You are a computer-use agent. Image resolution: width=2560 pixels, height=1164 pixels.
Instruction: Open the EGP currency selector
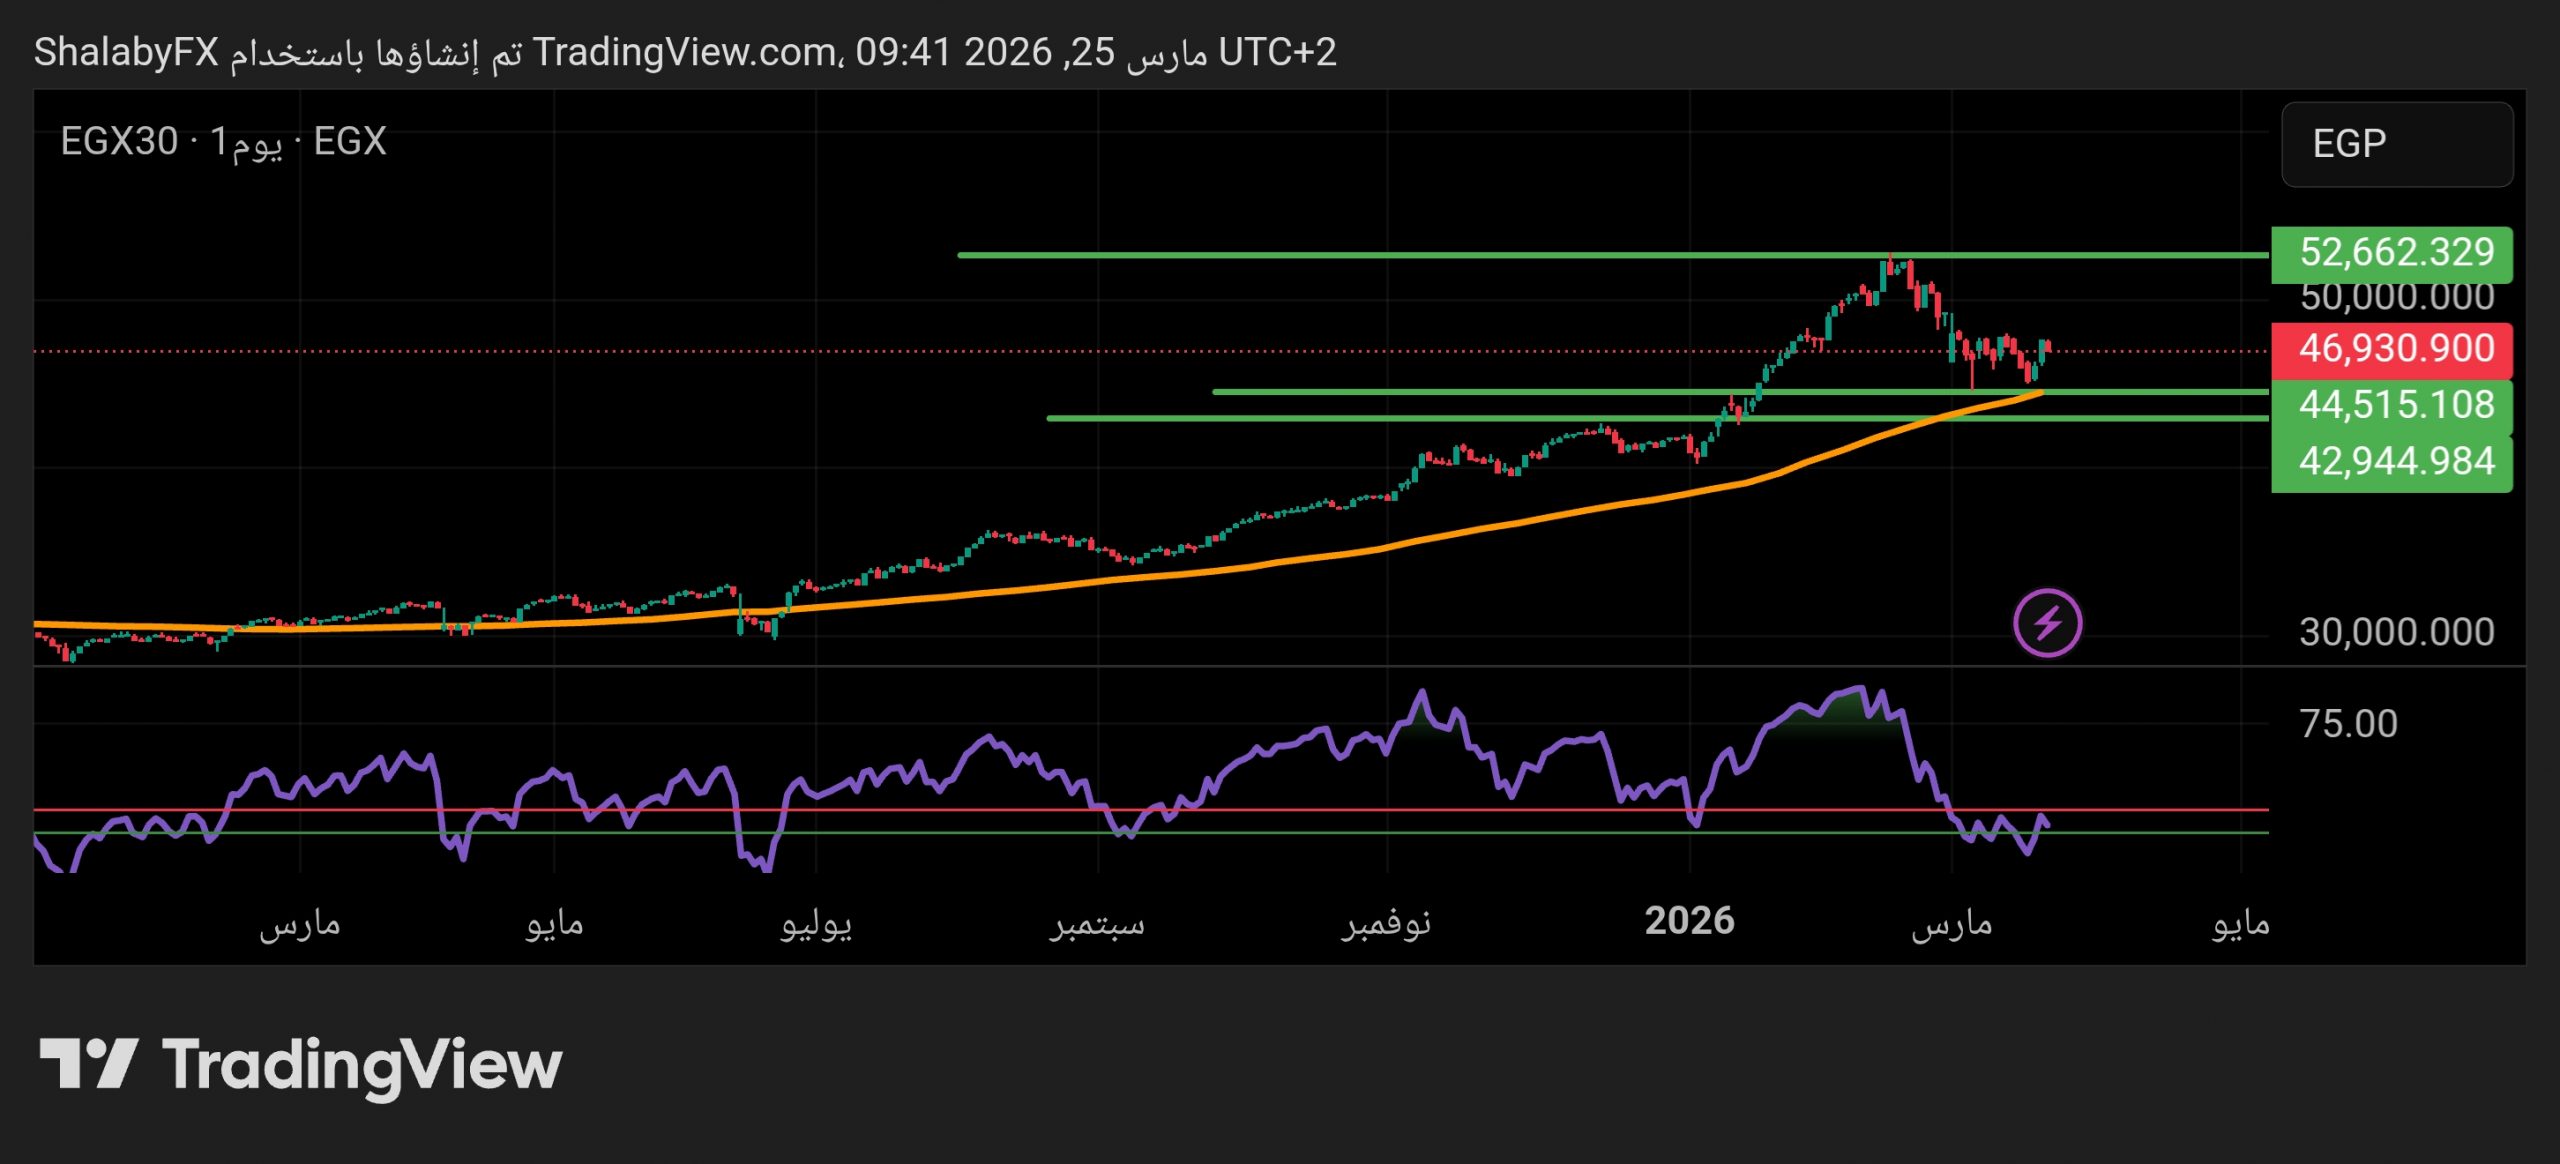2396,144
